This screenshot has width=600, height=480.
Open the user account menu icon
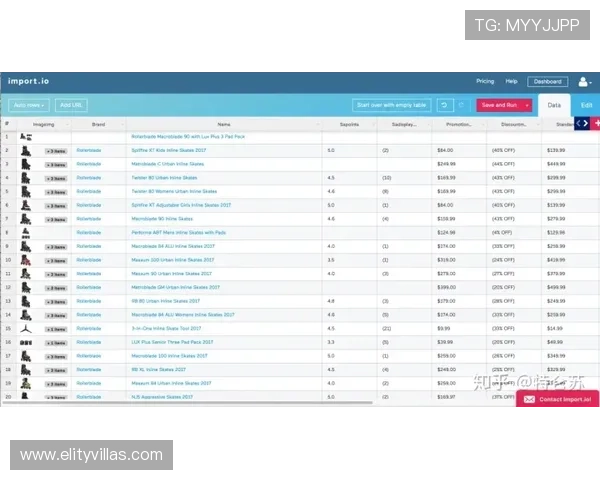click(585, 82)
